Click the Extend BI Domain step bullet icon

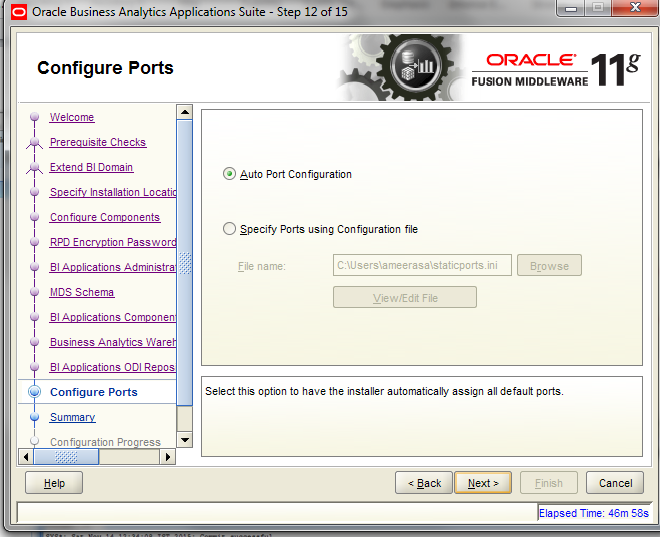pos(35,167)
